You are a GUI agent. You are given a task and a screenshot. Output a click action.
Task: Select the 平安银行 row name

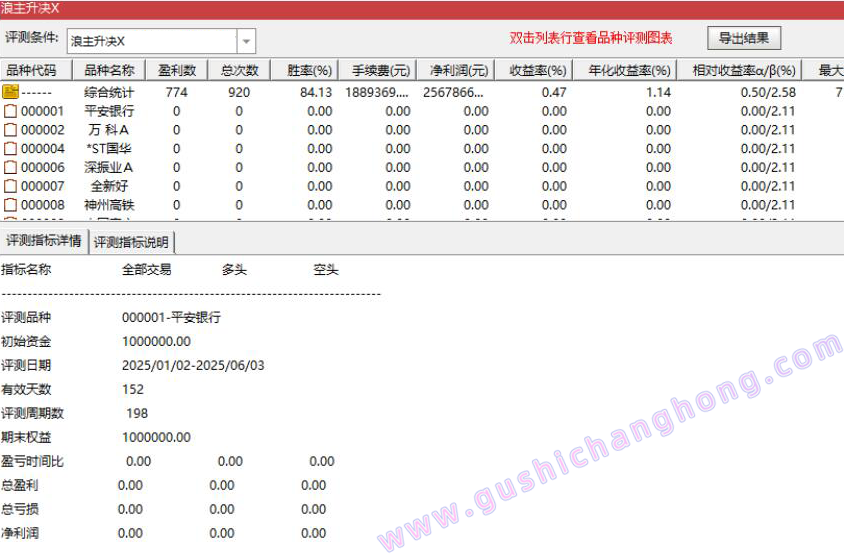pyautogui.click(x=109, y=111)
